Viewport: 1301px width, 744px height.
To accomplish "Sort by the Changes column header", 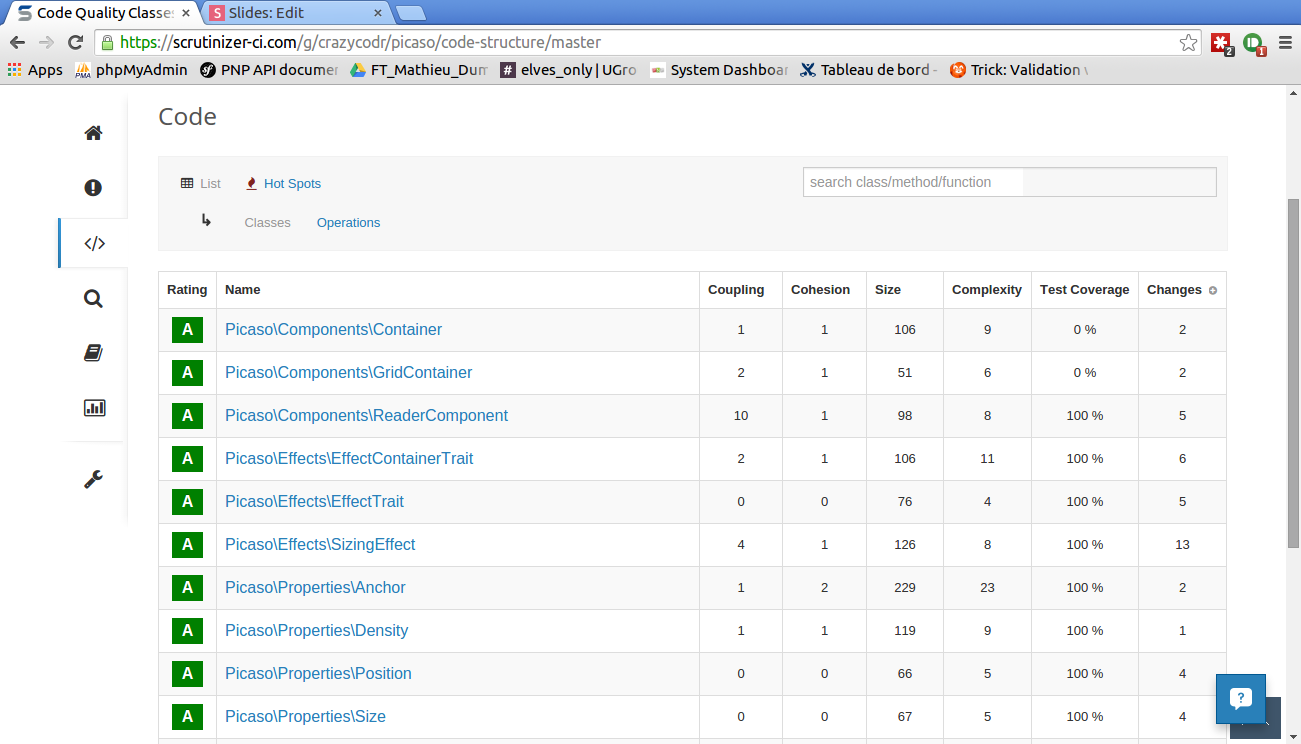I will (1174, 290).
